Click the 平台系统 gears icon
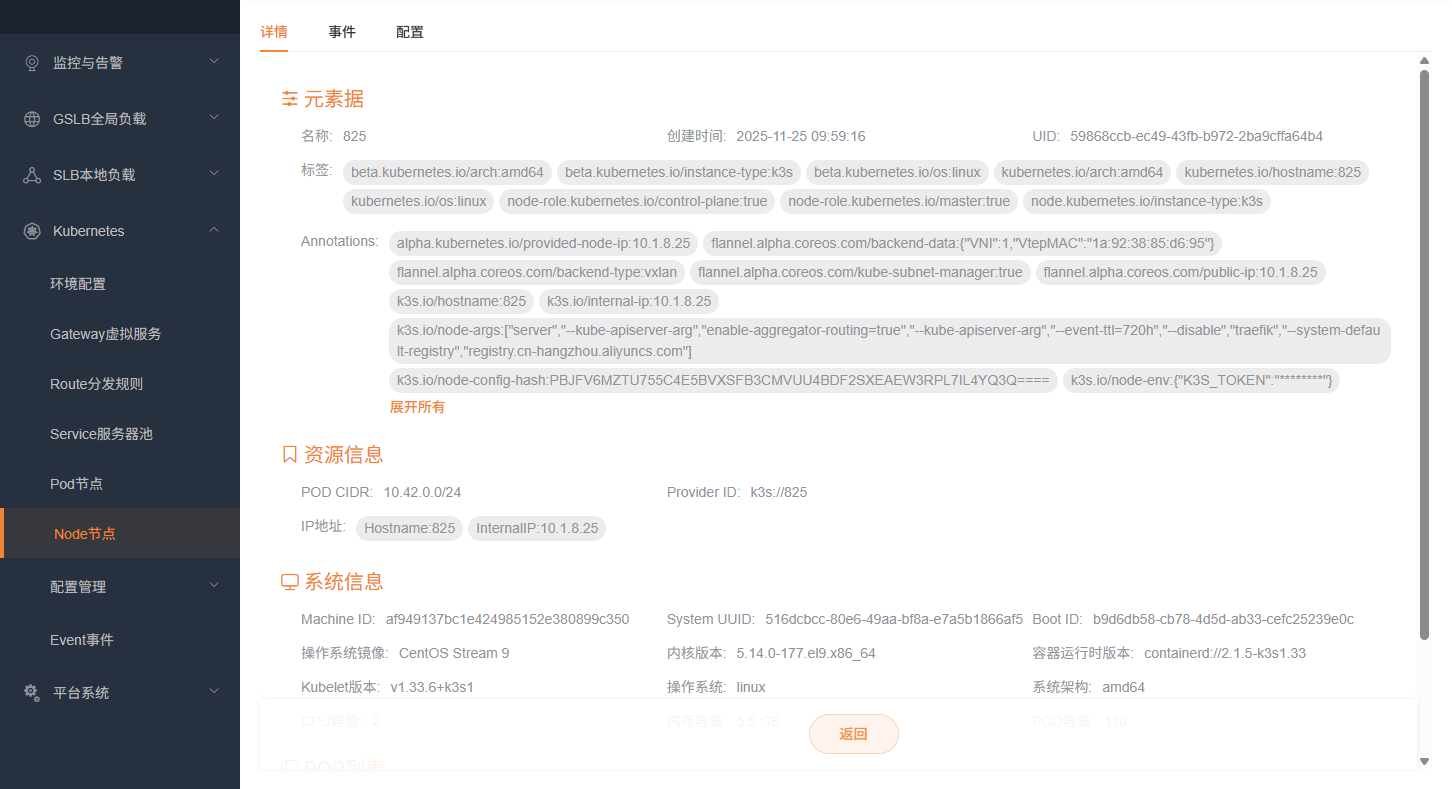Screen dimensions: 1452x789 click(x=32, y=693)
